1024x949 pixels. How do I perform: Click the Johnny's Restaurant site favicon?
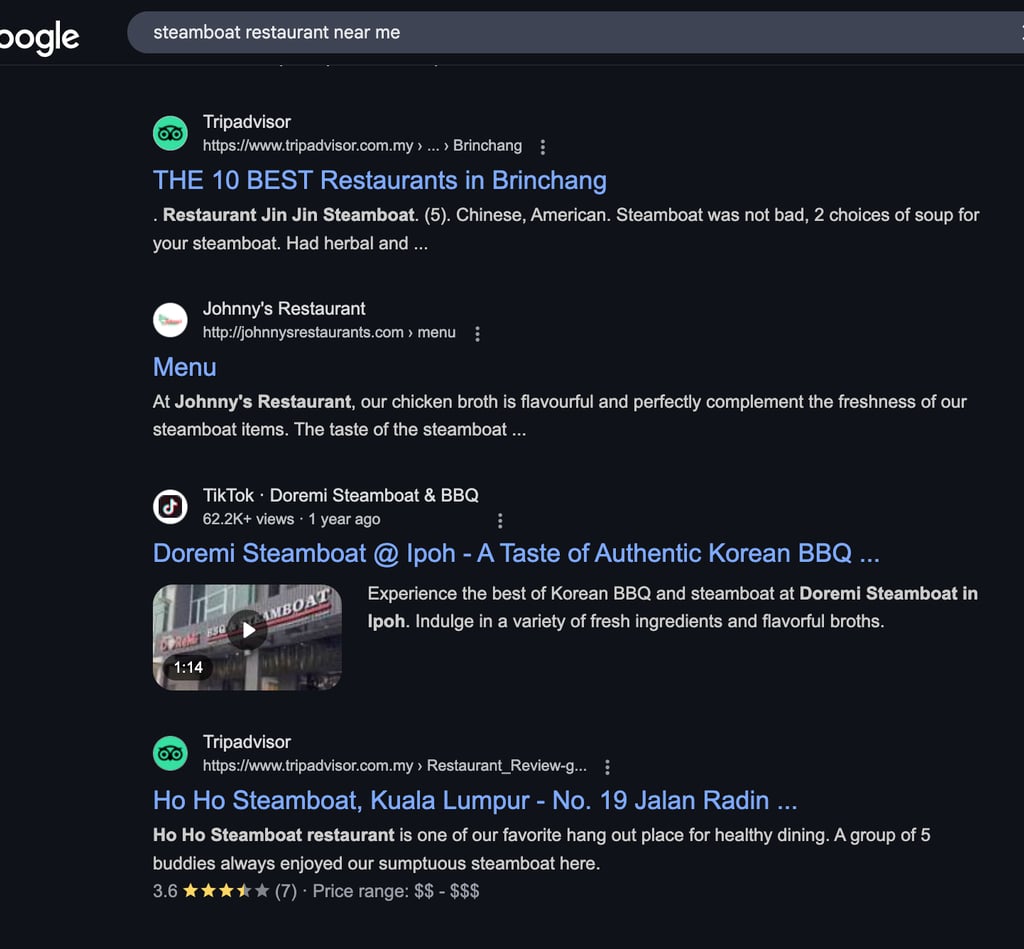coord(170,320)
